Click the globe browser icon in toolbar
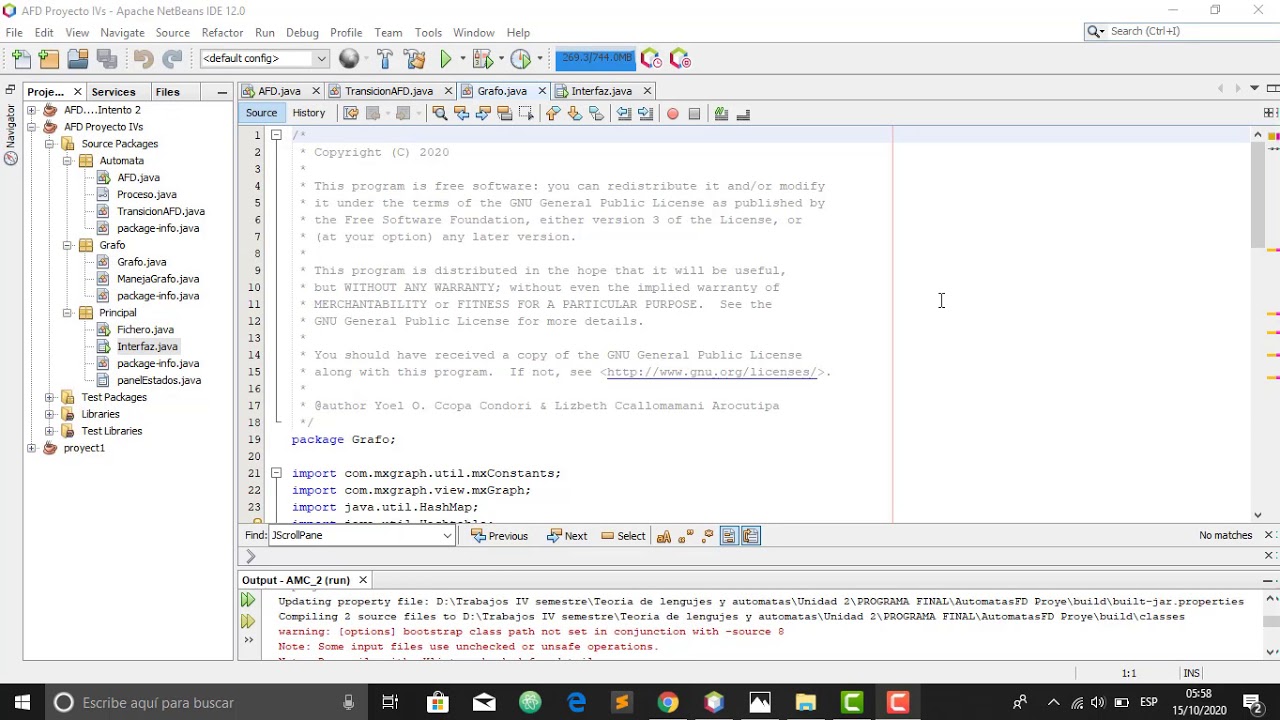 (349, 59)
